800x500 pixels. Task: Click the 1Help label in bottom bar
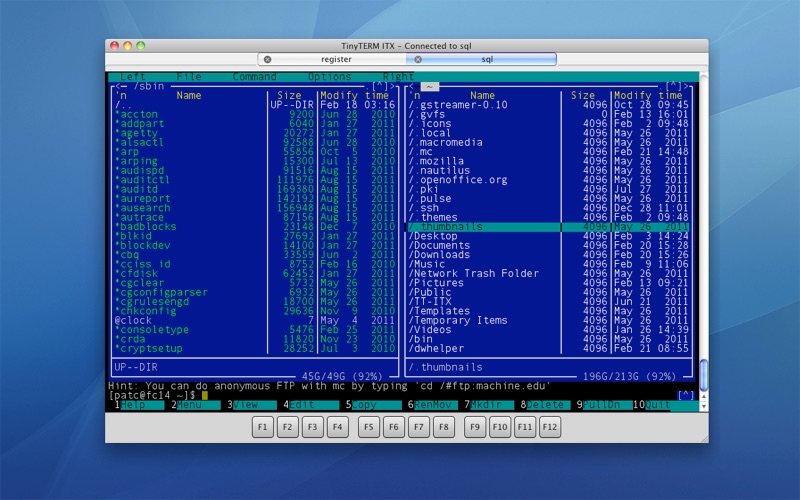139,405
